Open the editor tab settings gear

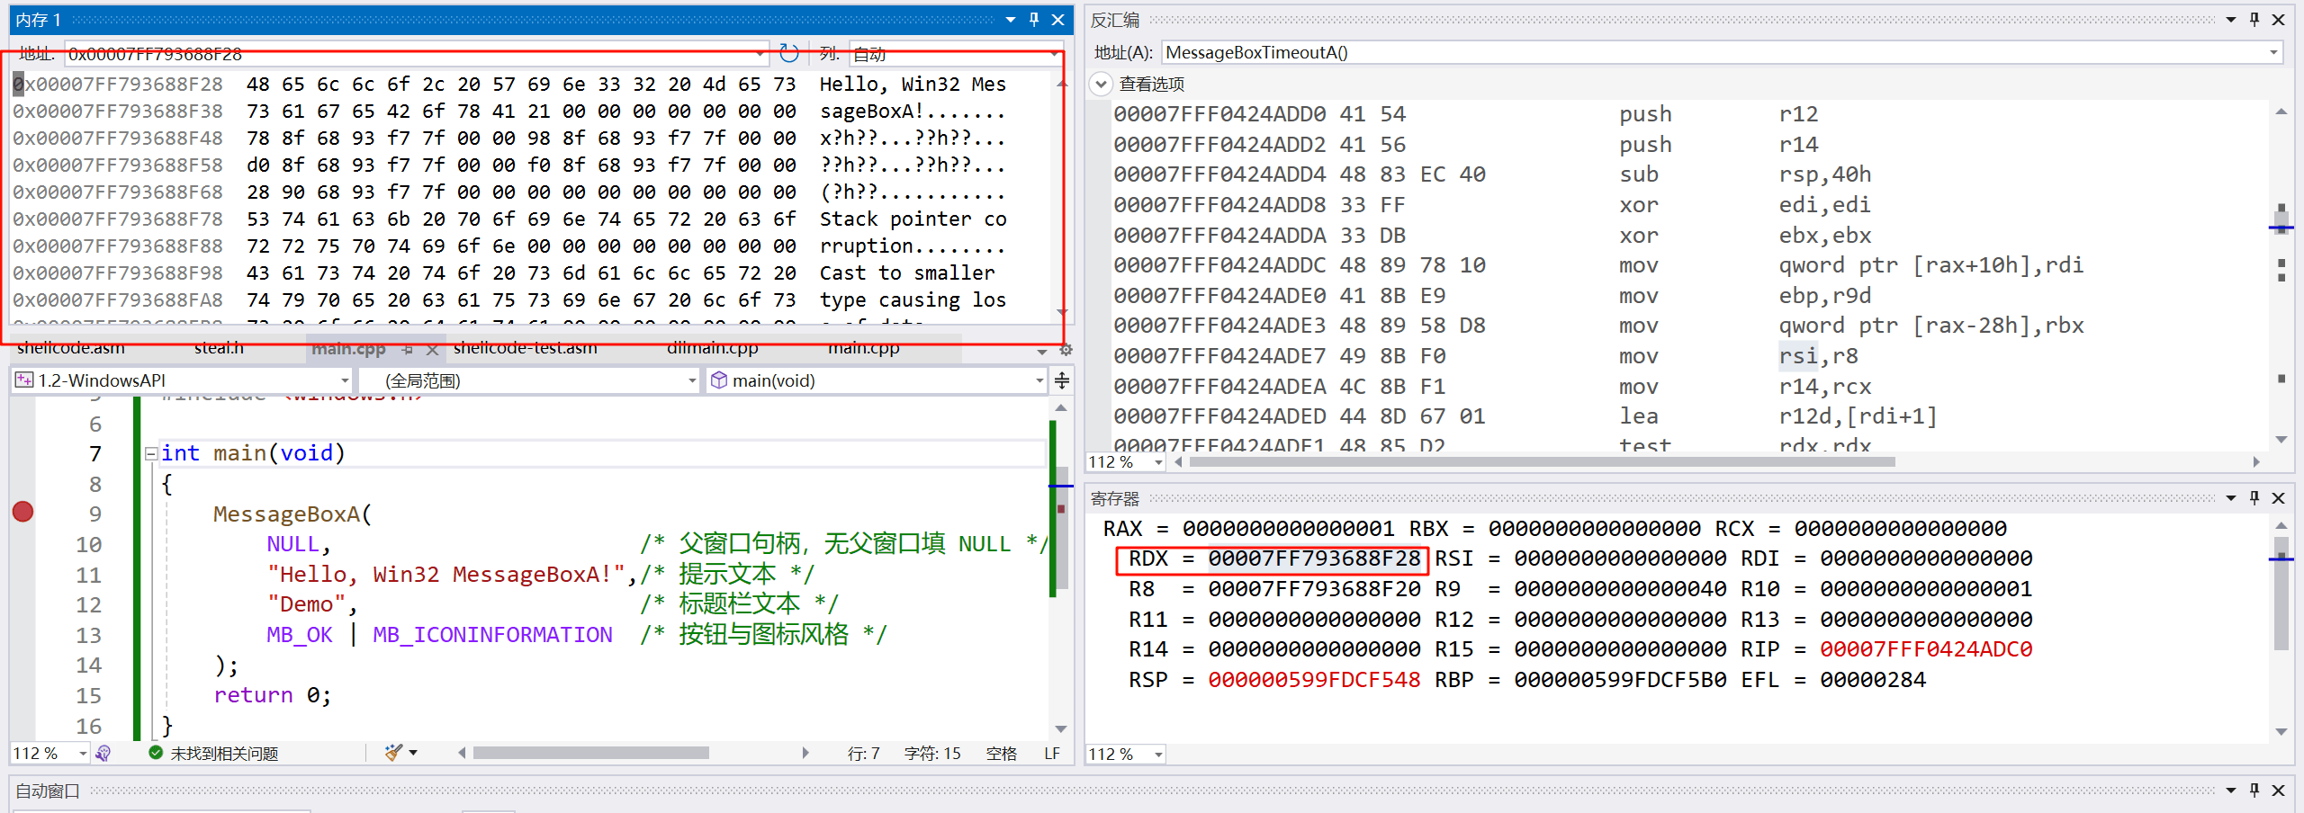(1066, 350)
